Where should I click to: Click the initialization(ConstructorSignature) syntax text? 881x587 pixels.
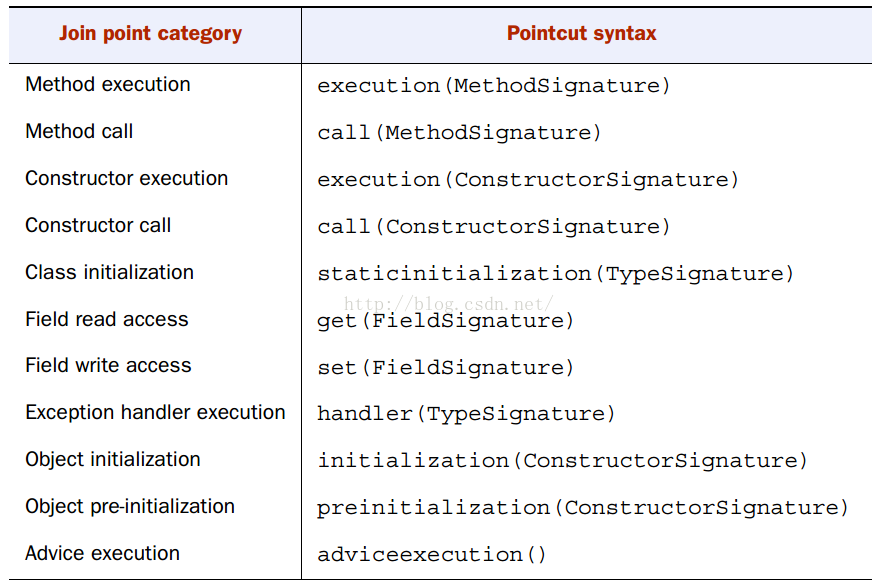[x=562, y=461]
